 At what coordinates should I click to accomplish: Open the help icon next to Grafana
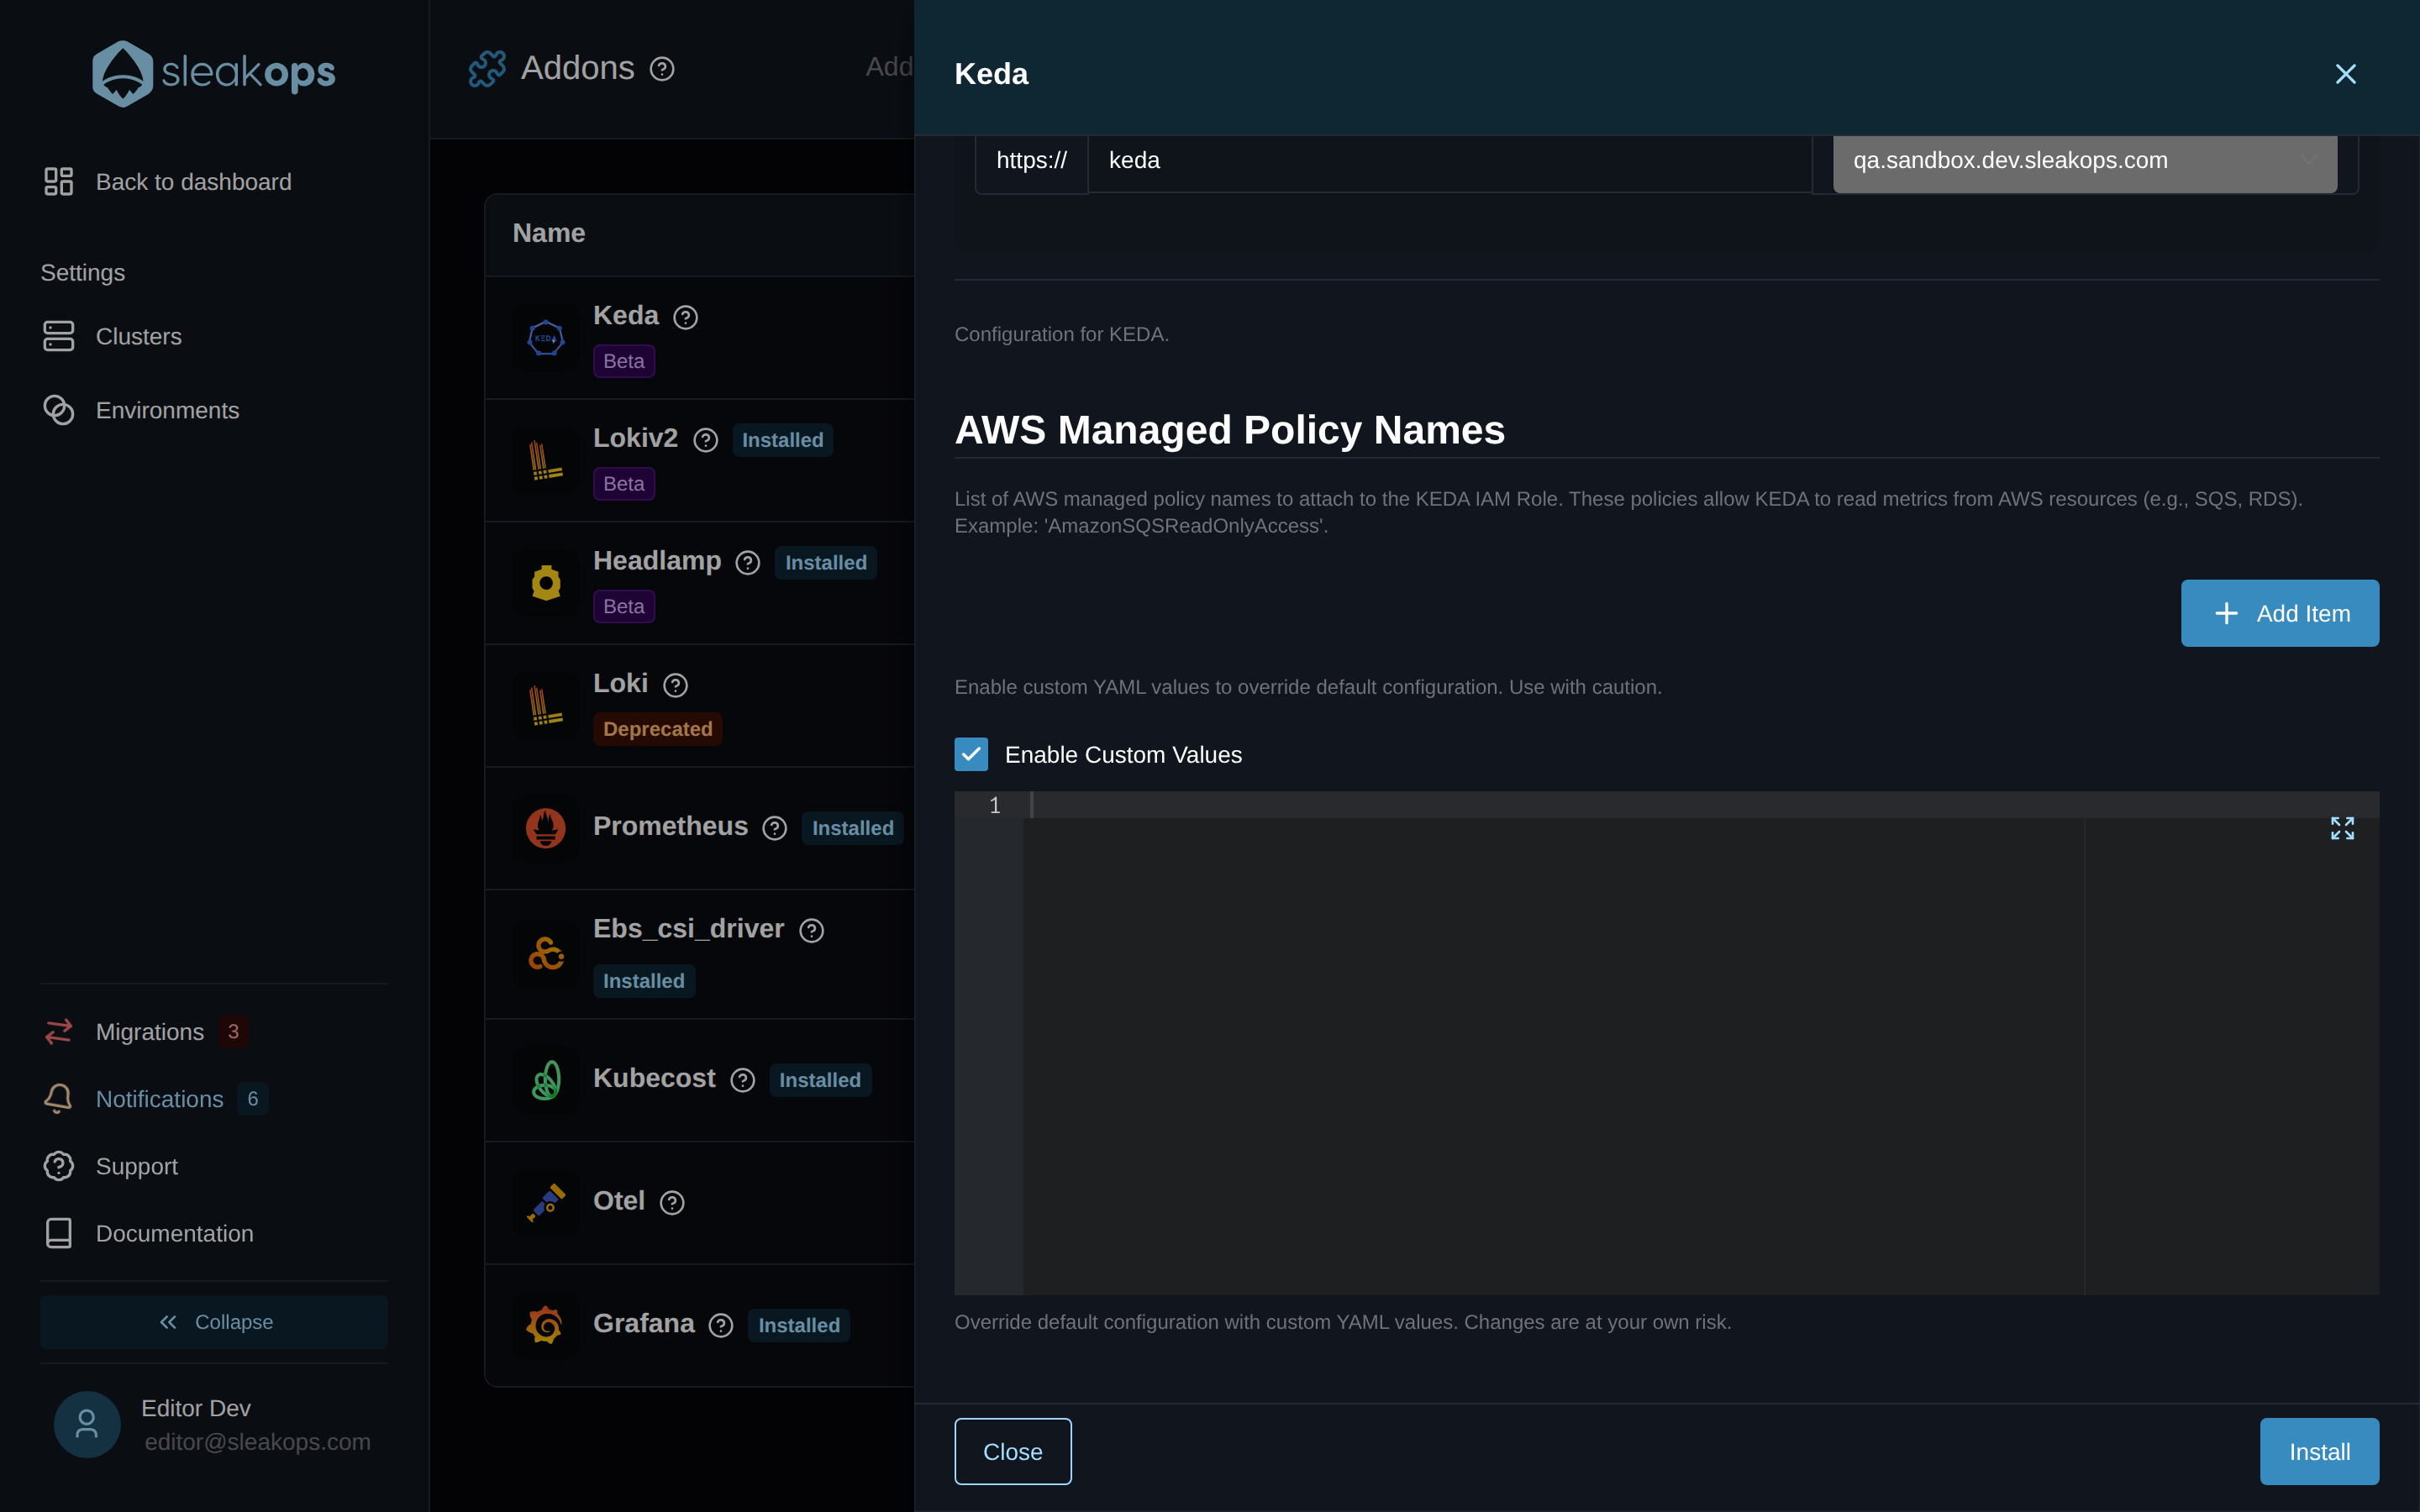(x=721, y=1325)
